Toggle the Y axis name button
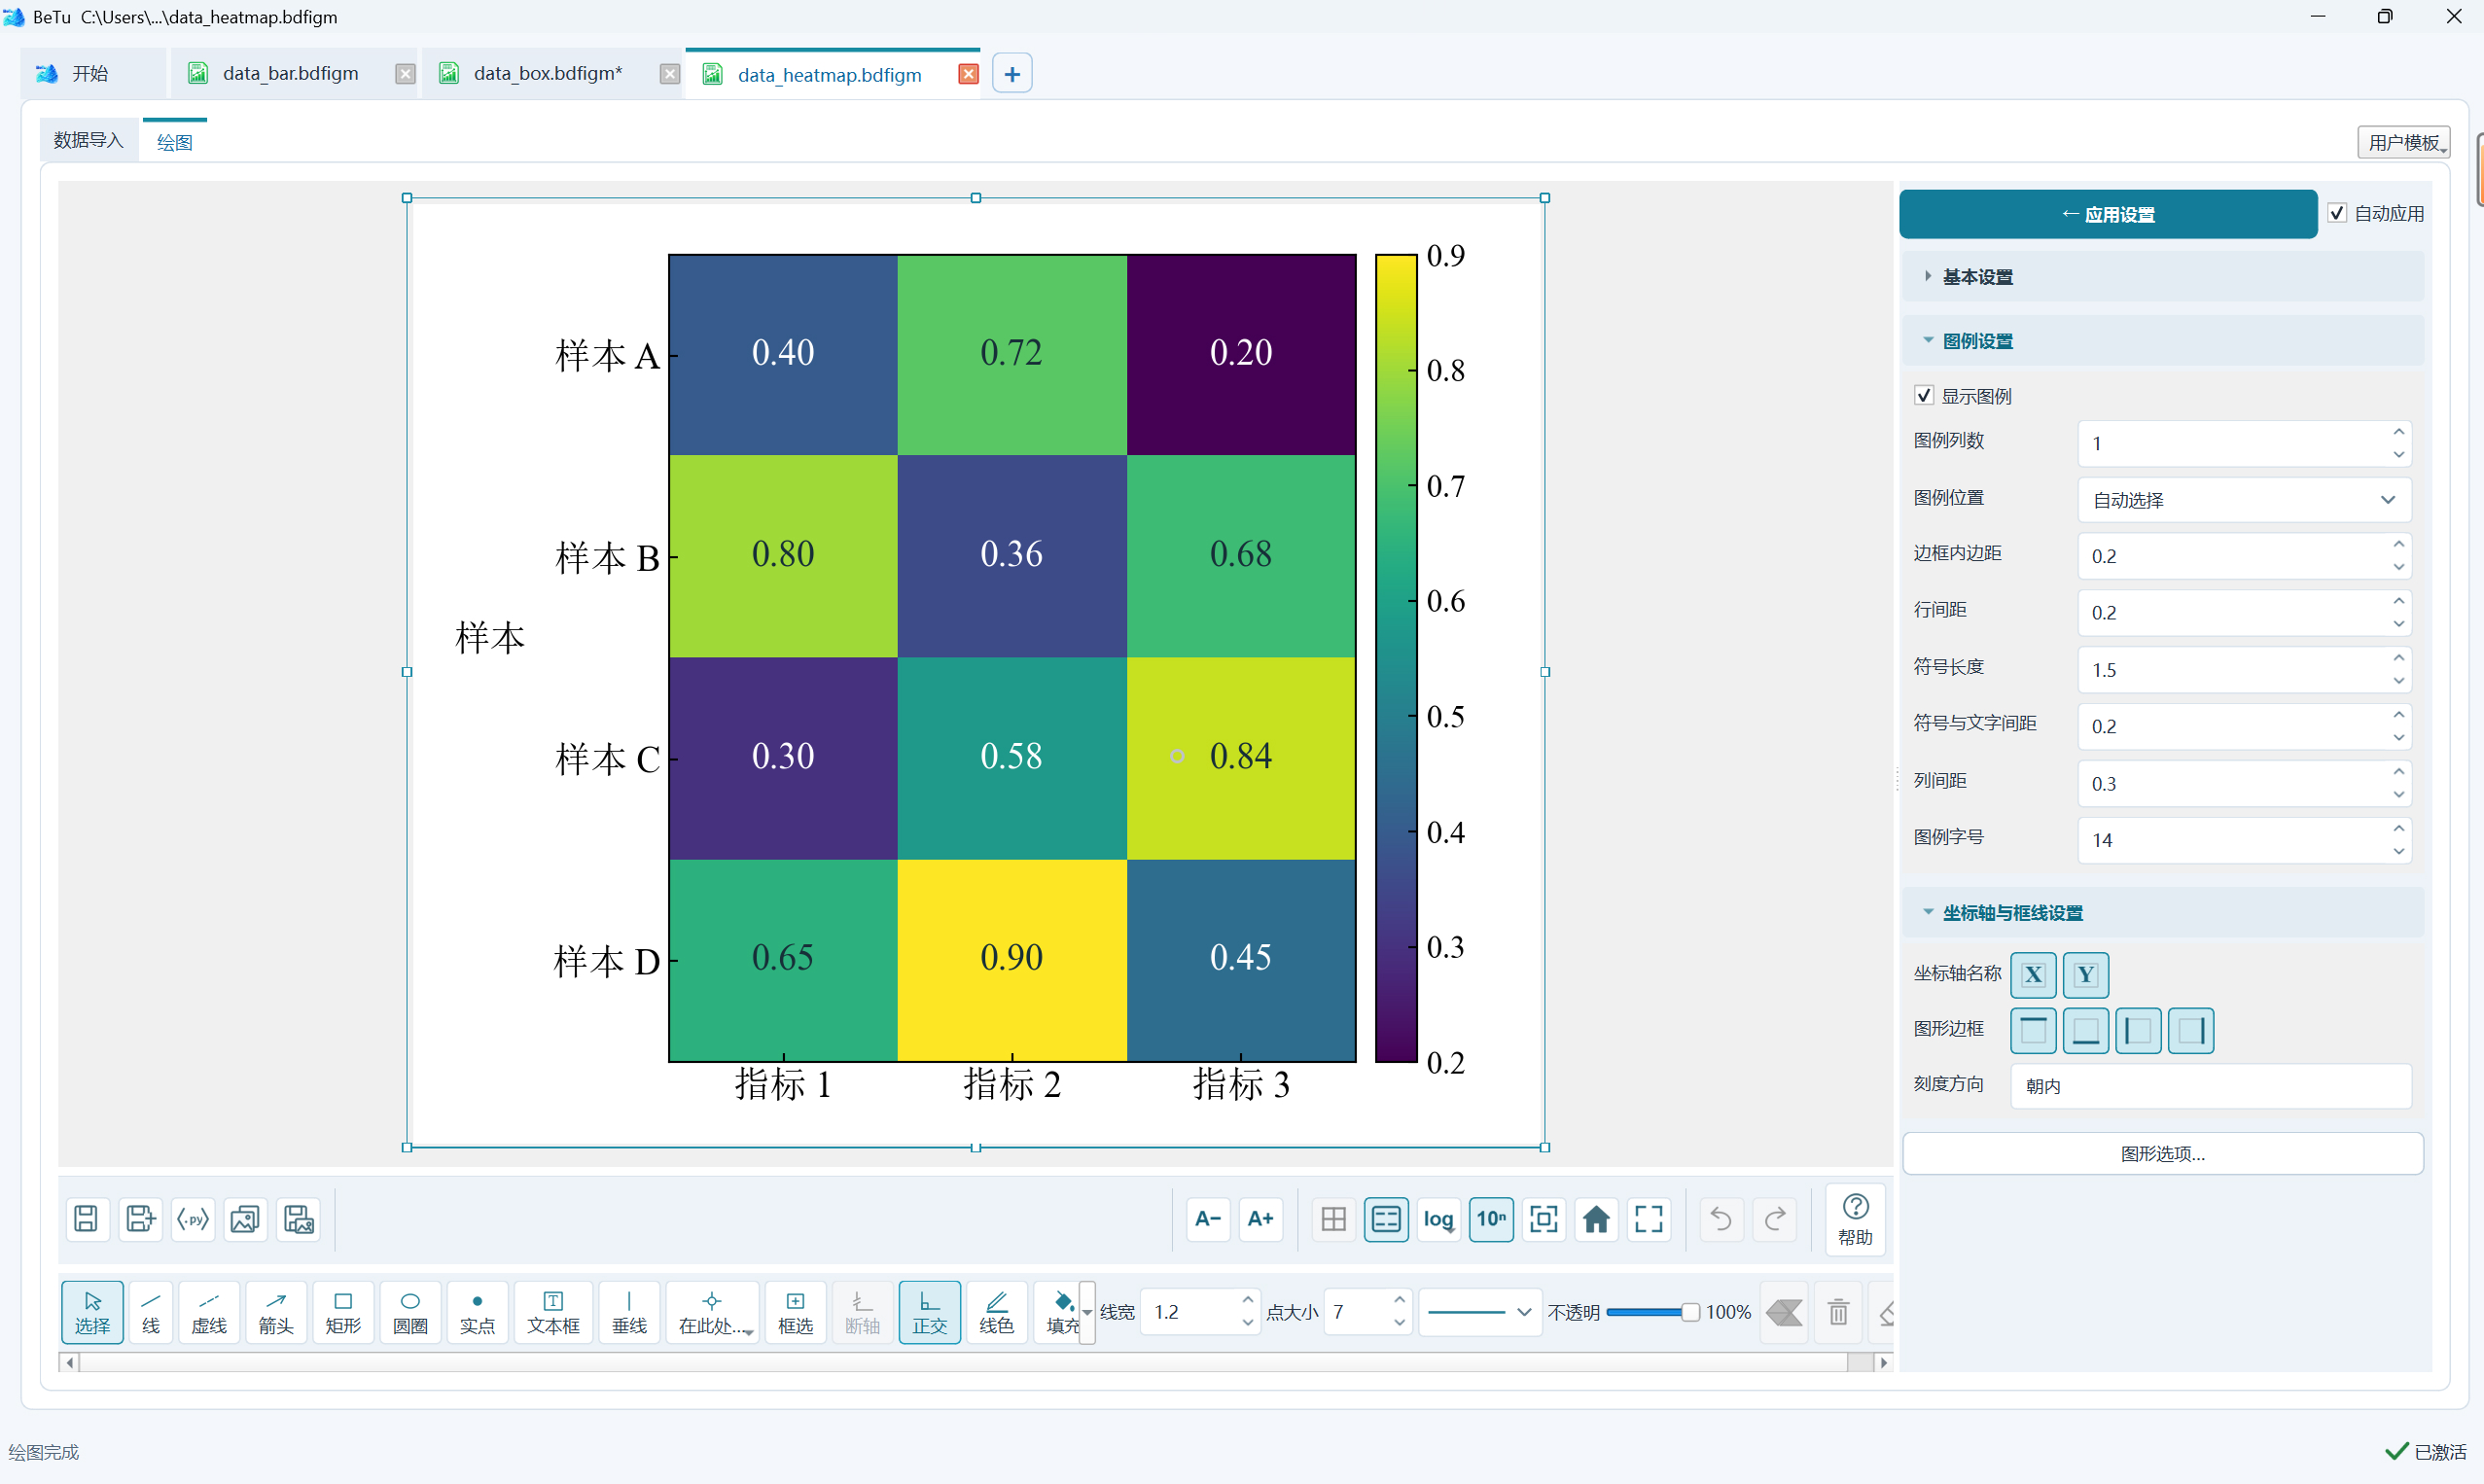 tap(2086, 975)
